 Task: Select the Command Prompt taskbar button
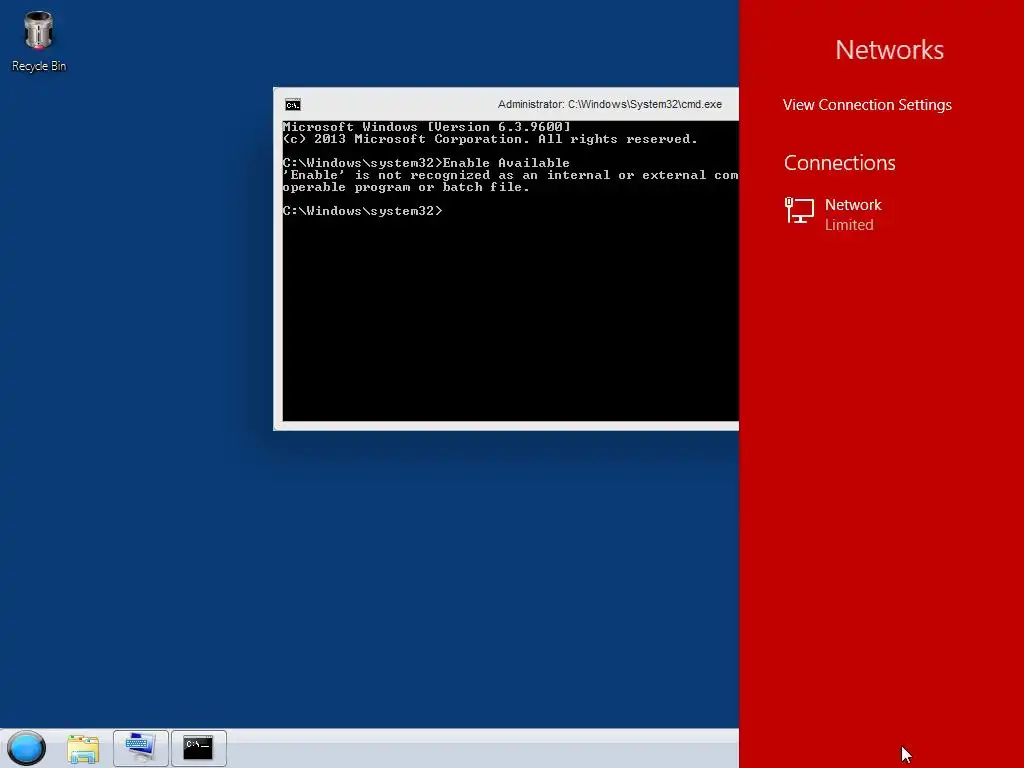coord(199,748)
